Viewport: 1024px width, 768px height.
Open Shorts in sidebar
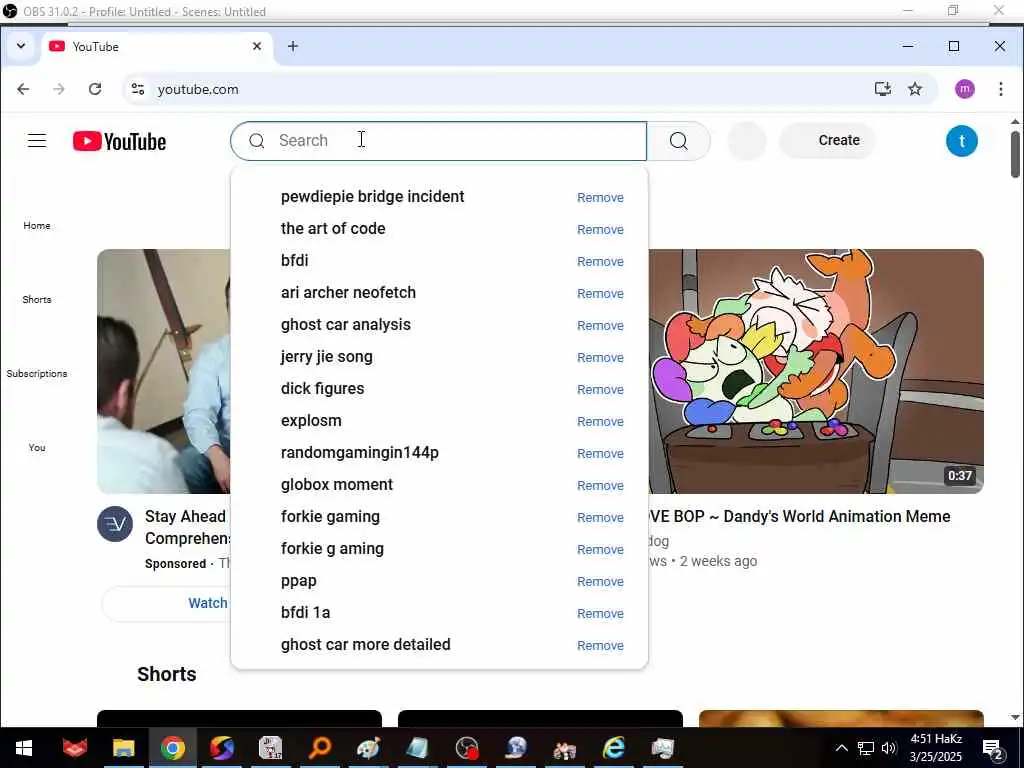37,299
